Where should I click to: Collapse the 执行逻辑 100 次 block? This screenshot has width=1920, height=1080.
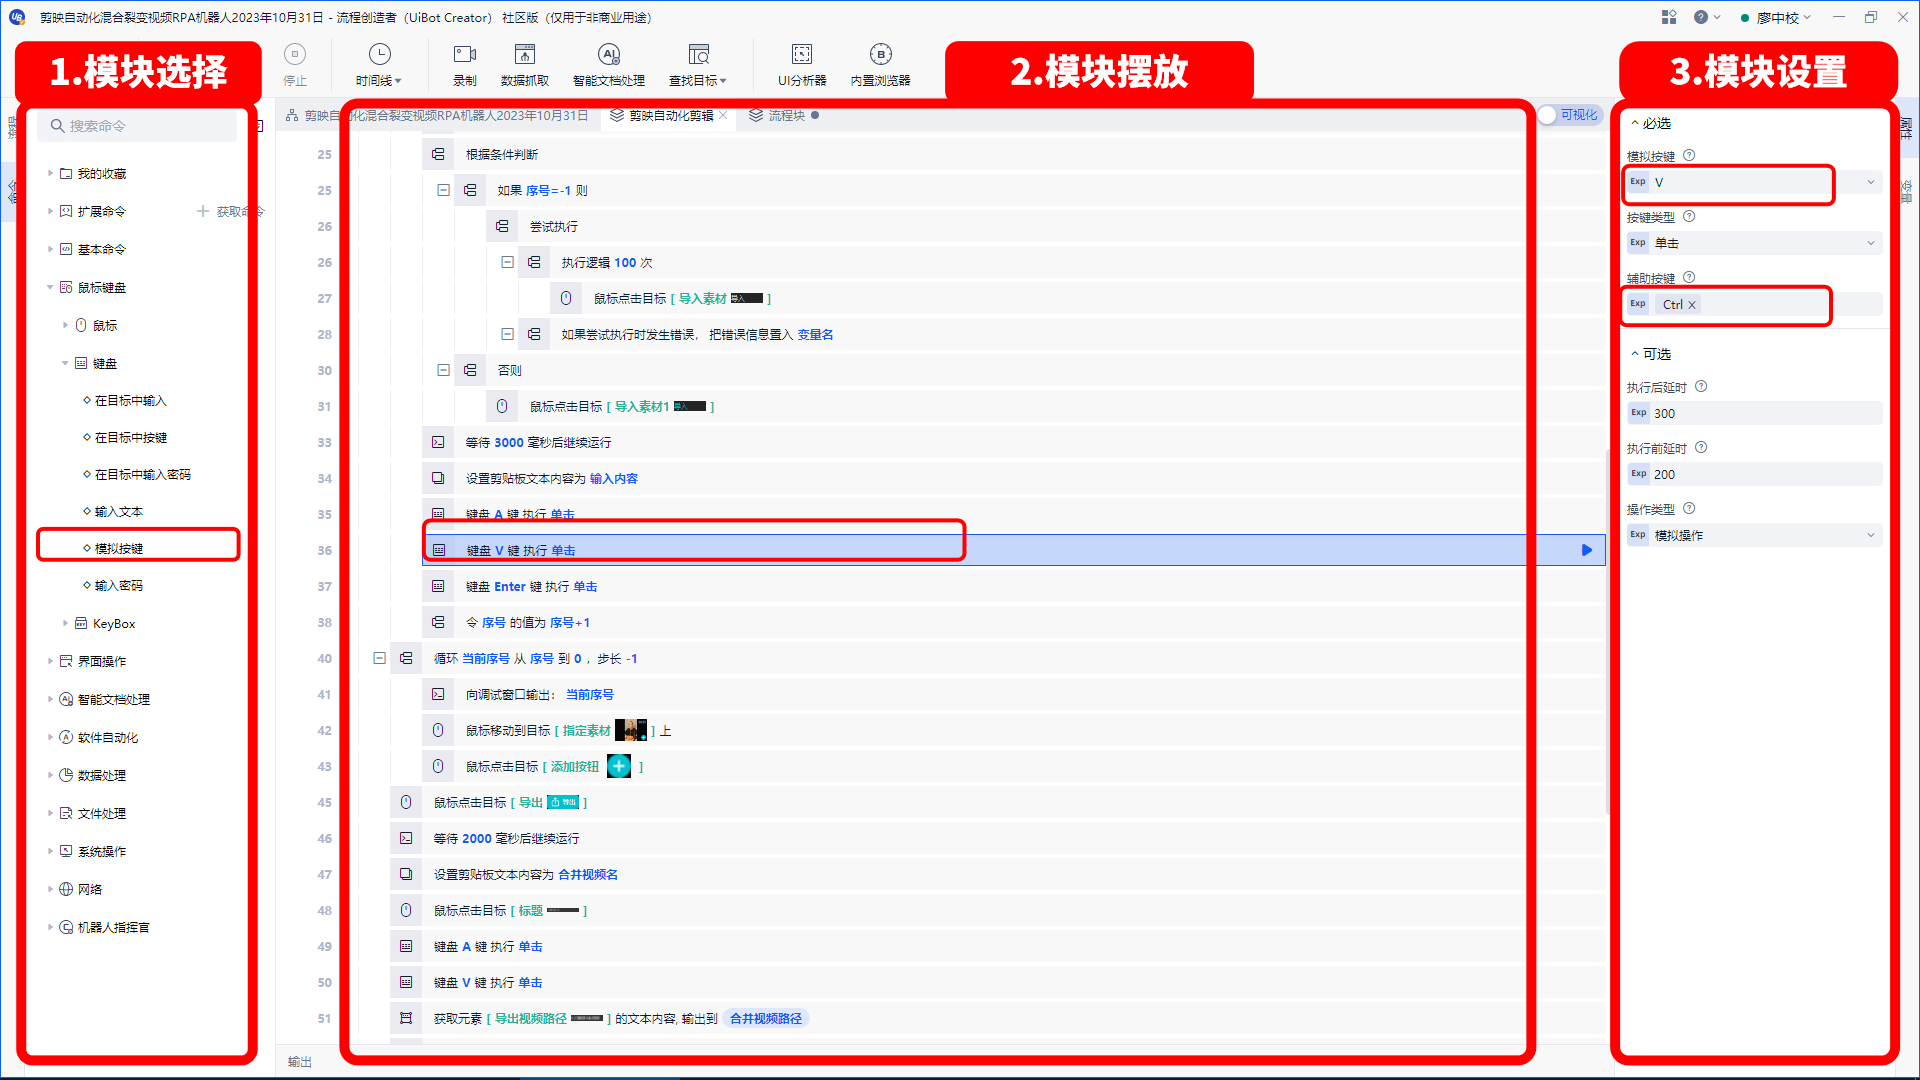tap(507, 262)
